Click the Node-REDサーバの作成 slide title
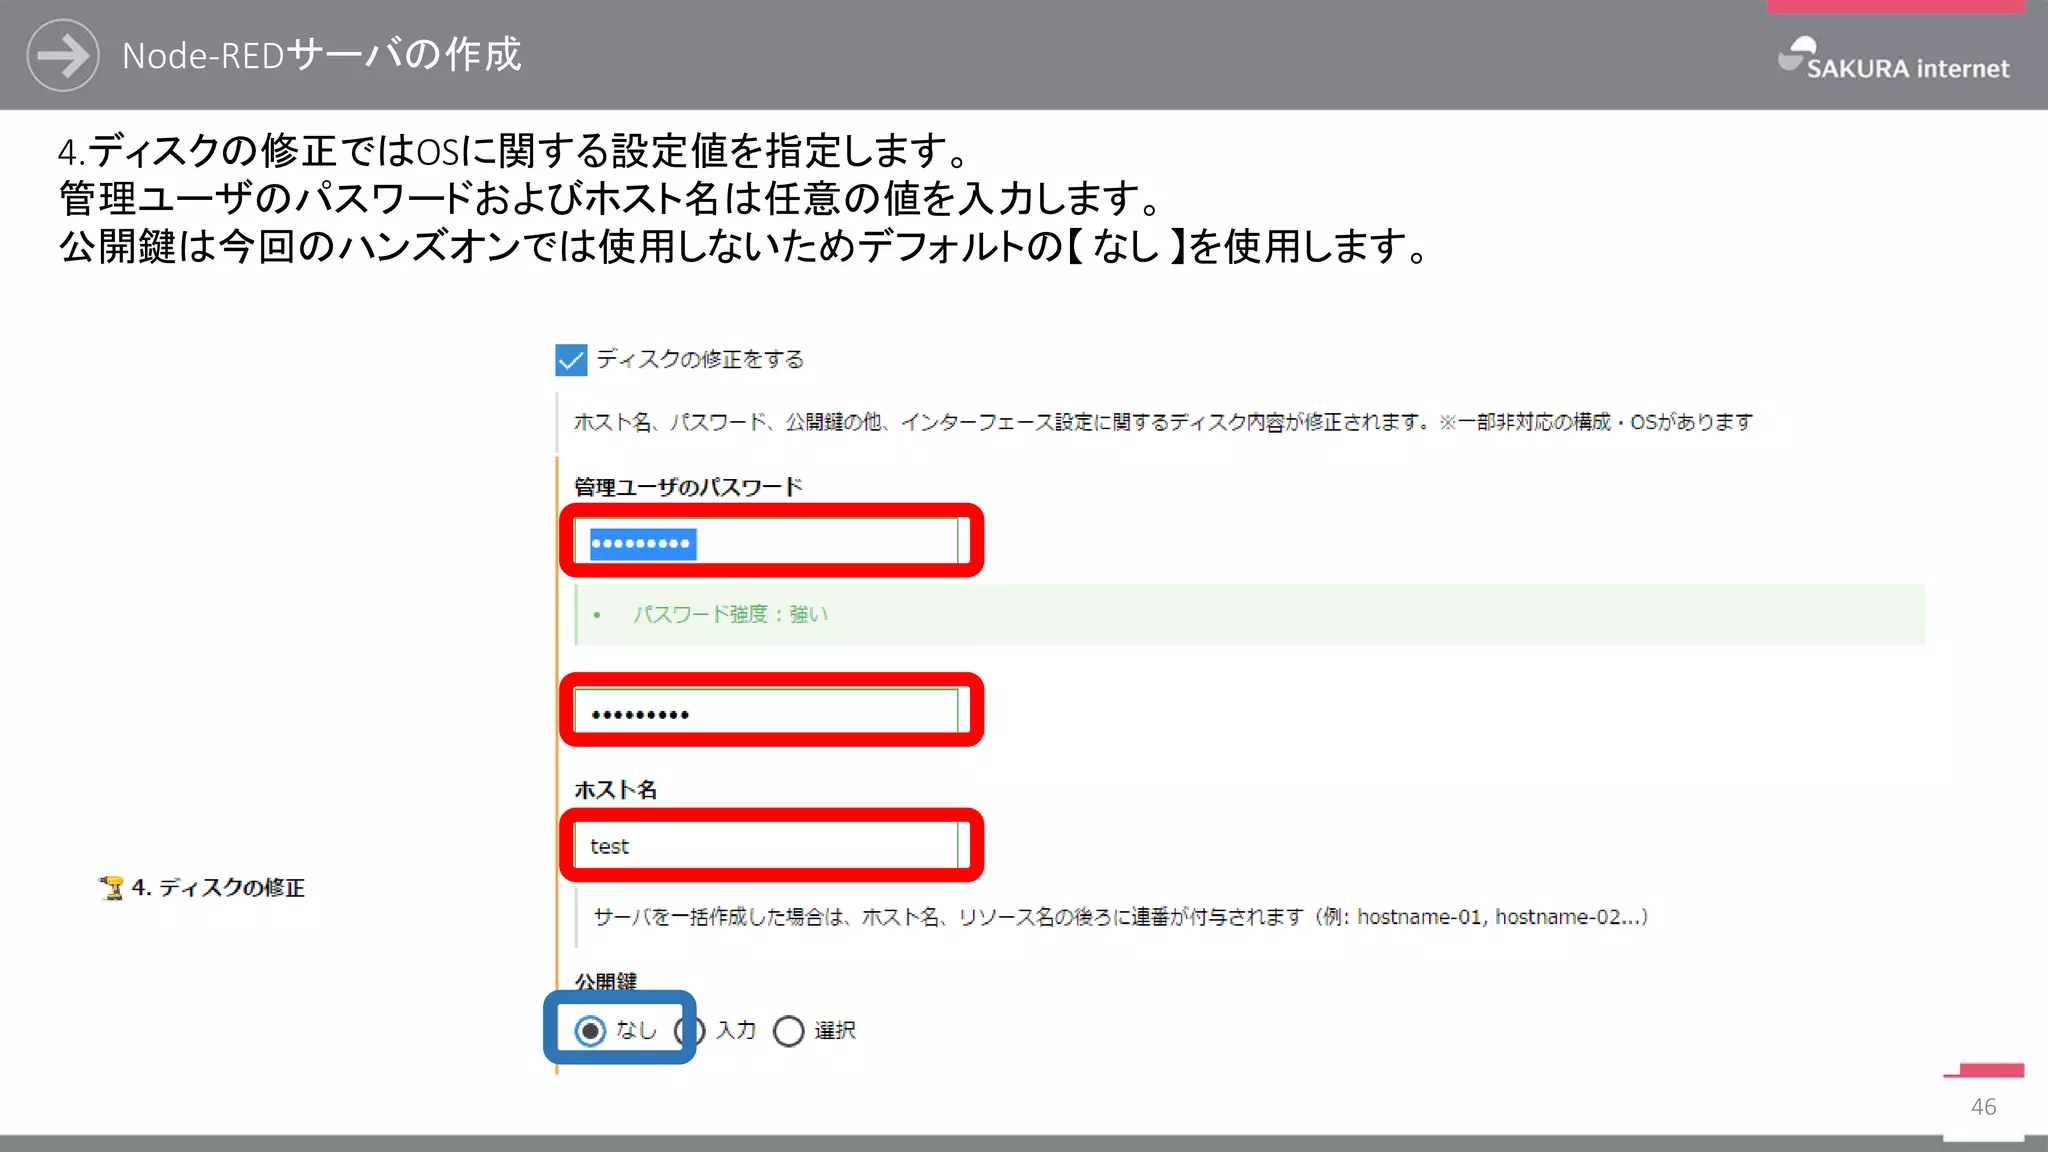Viewport: 2048px width, 1152px height. coord(322,55)
